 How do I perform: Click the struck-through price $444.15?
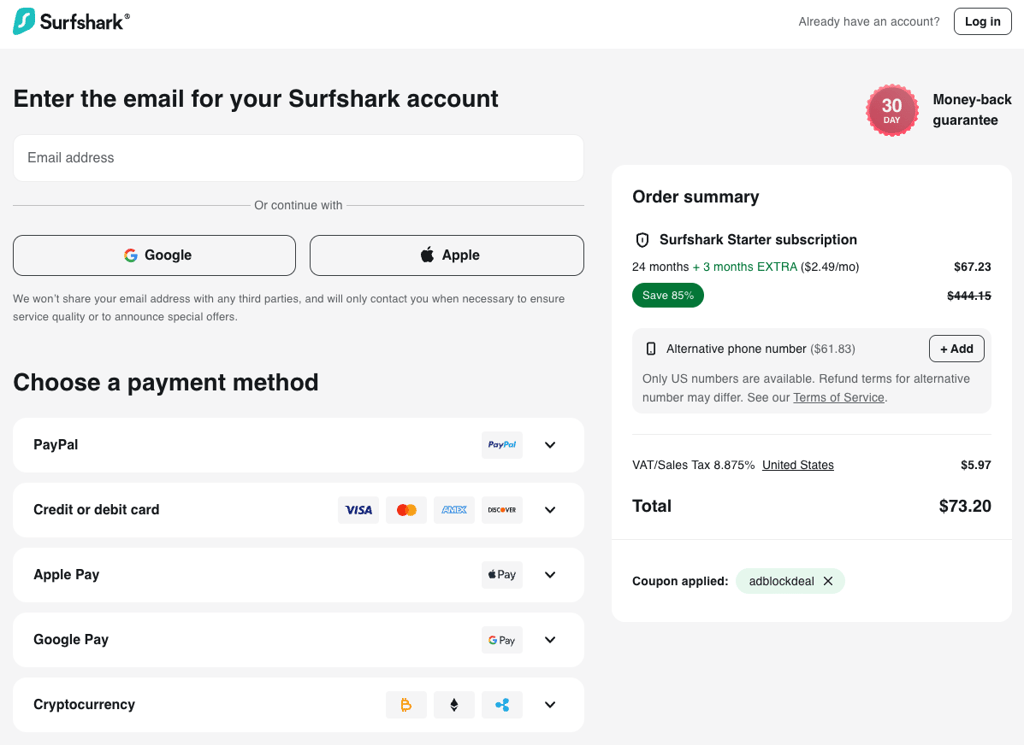point(968,296)
